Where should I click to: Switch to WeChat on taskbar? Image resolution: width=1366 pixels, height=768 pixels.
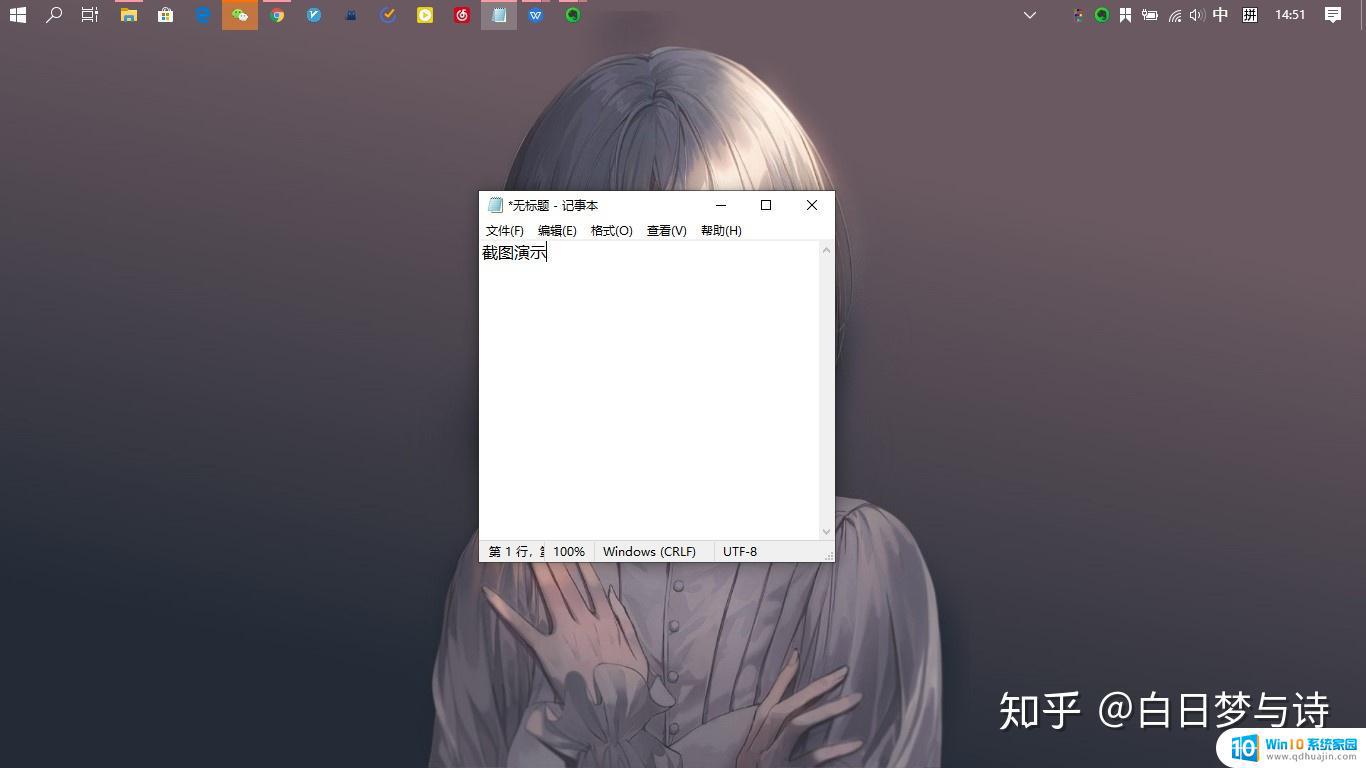(240, 15)
